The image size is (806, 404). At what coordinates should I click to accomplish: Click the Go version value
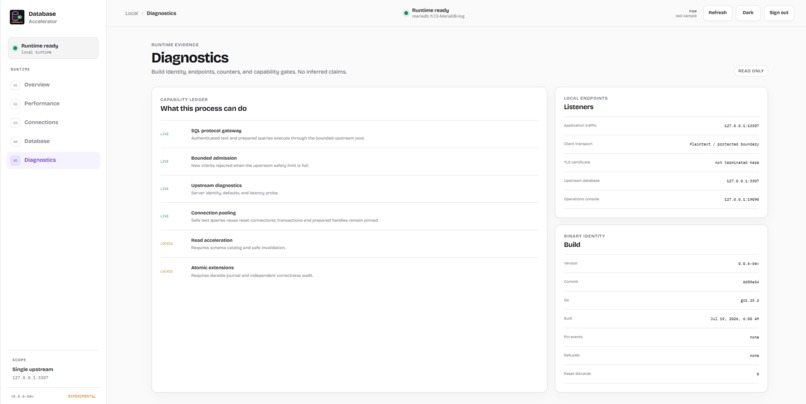(750, 301)
